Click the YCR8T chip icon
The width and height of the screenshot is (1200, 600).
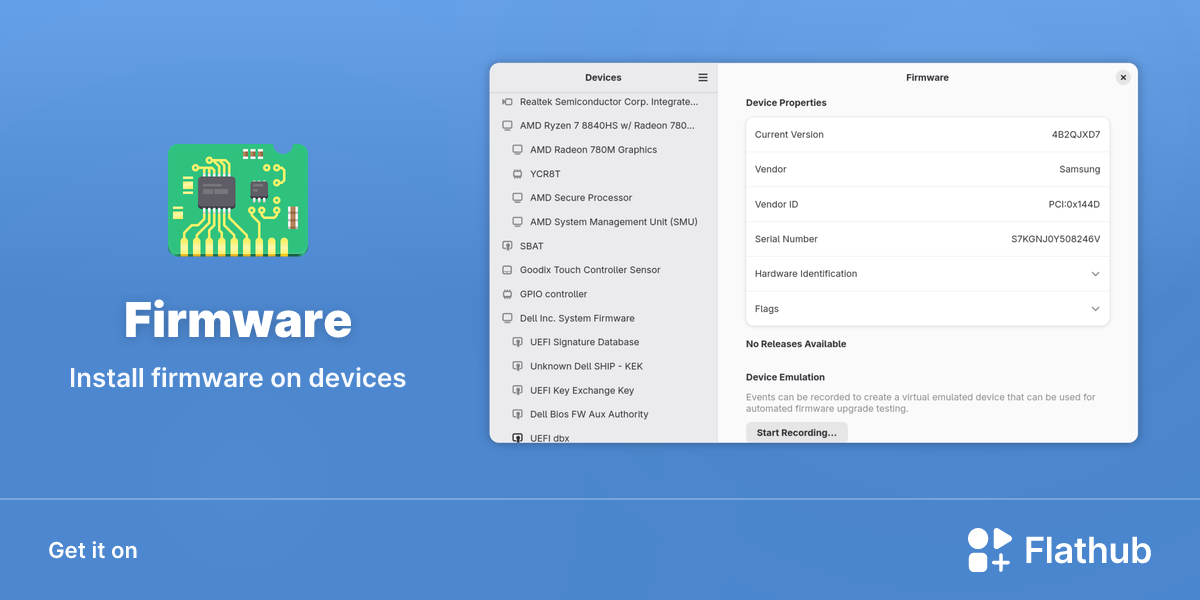[x=517, y=174]
